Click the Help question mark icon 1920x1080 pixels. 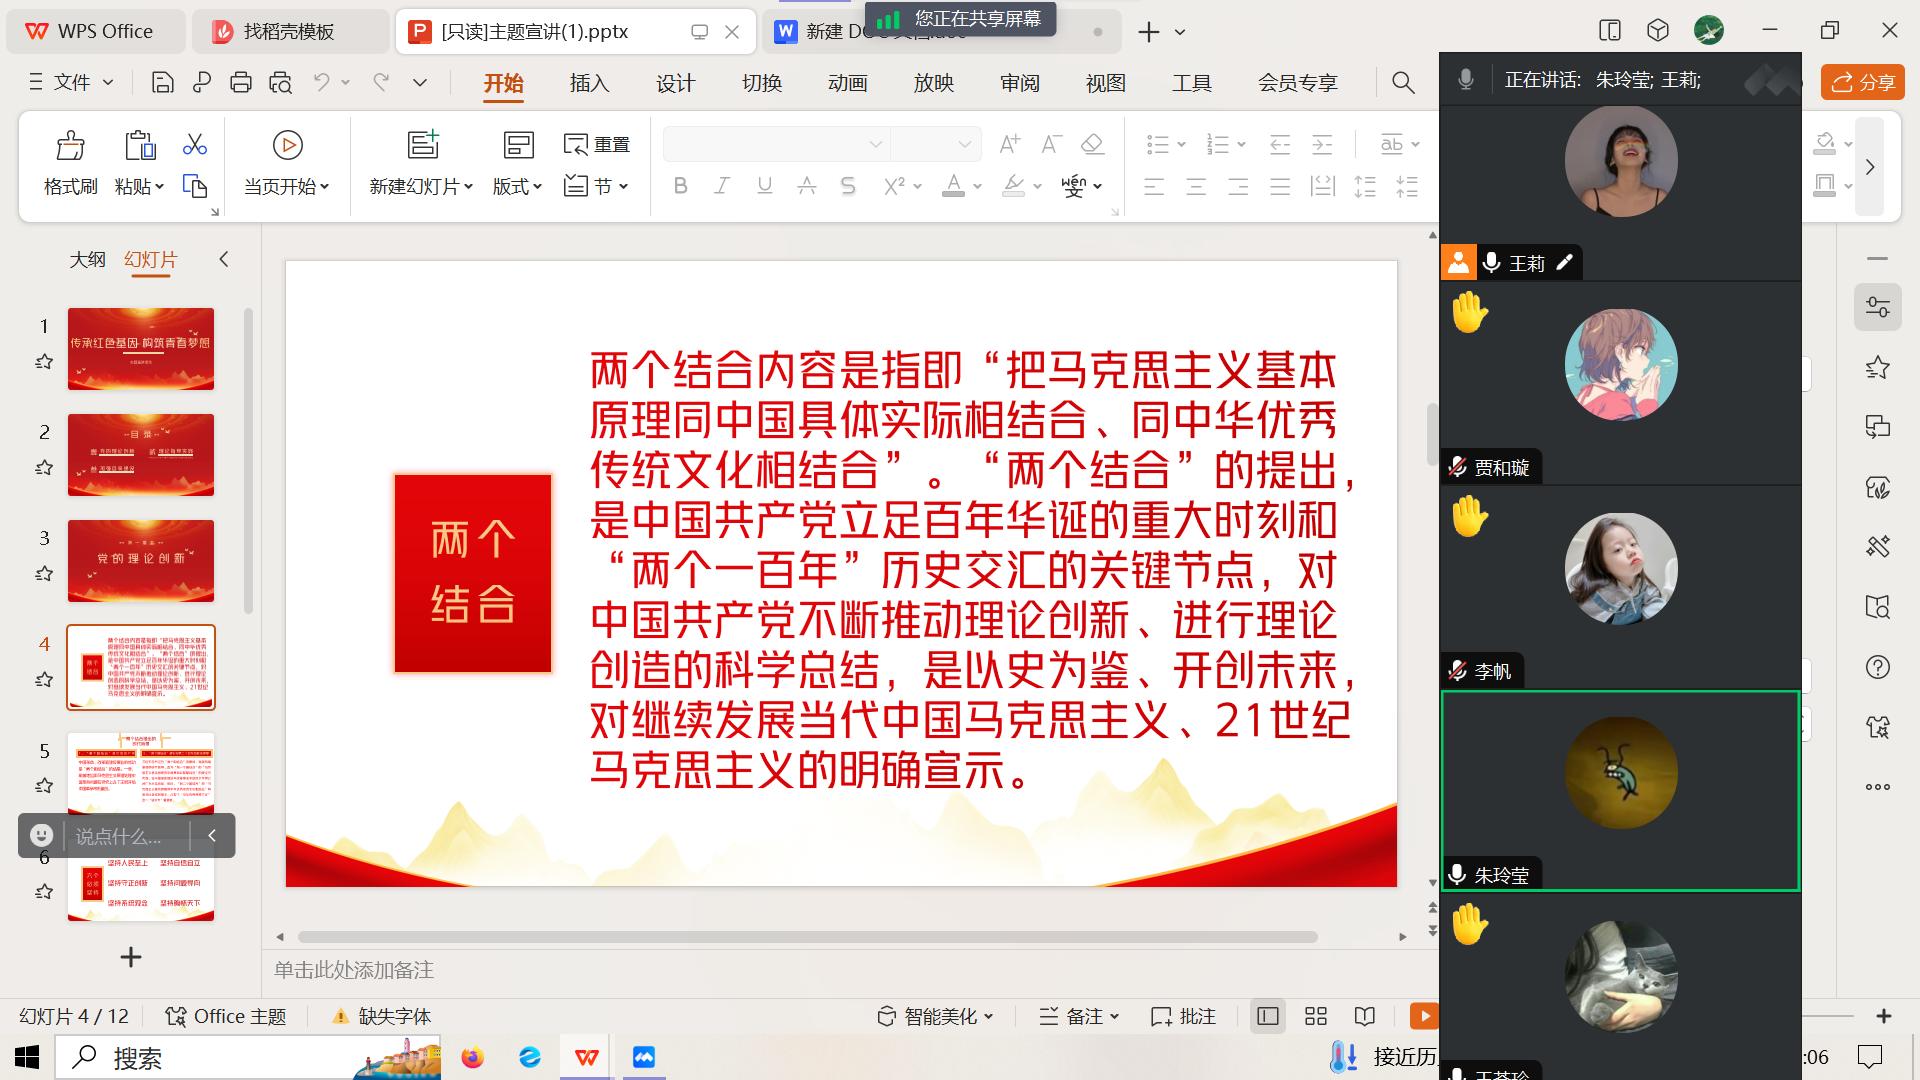tap(1878, 667)
